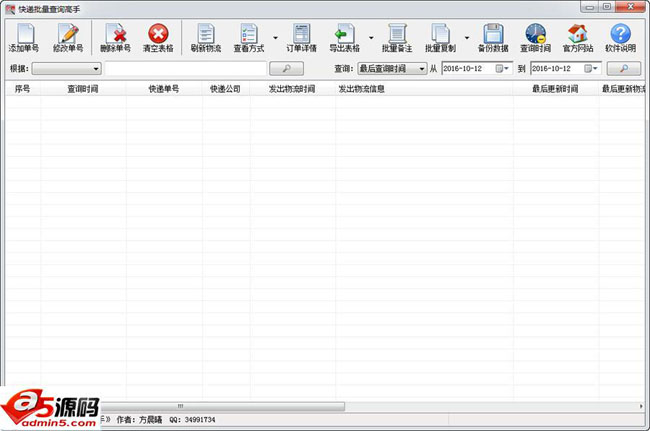650x431 pixels.
Task: Click the 查询时间 clock icon
Action: pos(536,38)
